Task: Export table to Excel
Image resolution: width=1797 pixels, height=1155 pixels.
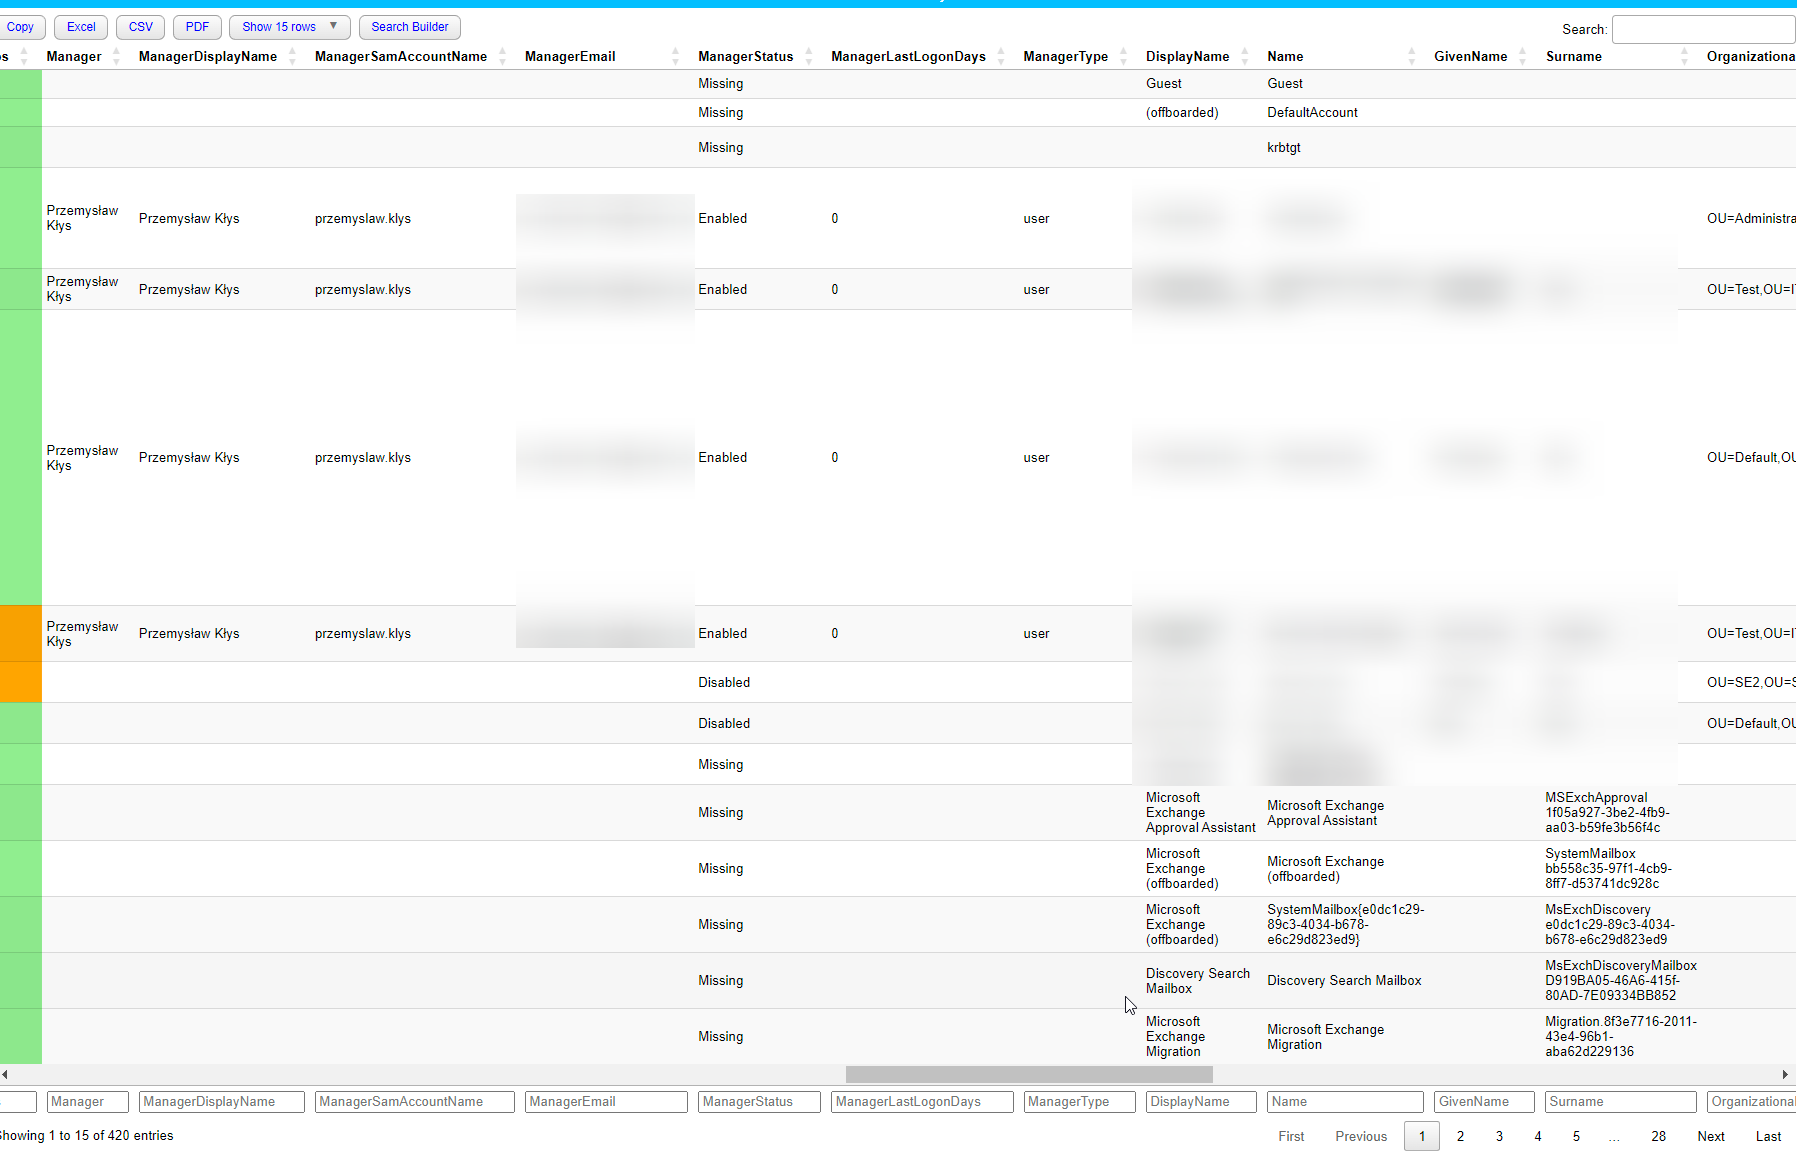Action: pos(81,27)
